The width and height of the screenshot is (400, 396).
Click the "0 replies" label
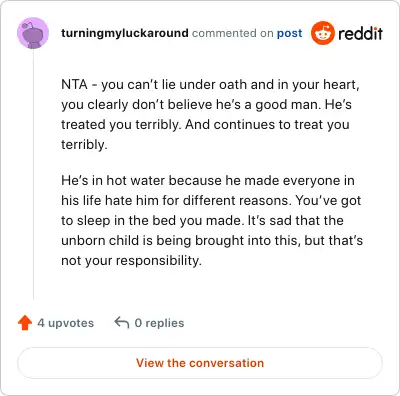click(159, 323)
